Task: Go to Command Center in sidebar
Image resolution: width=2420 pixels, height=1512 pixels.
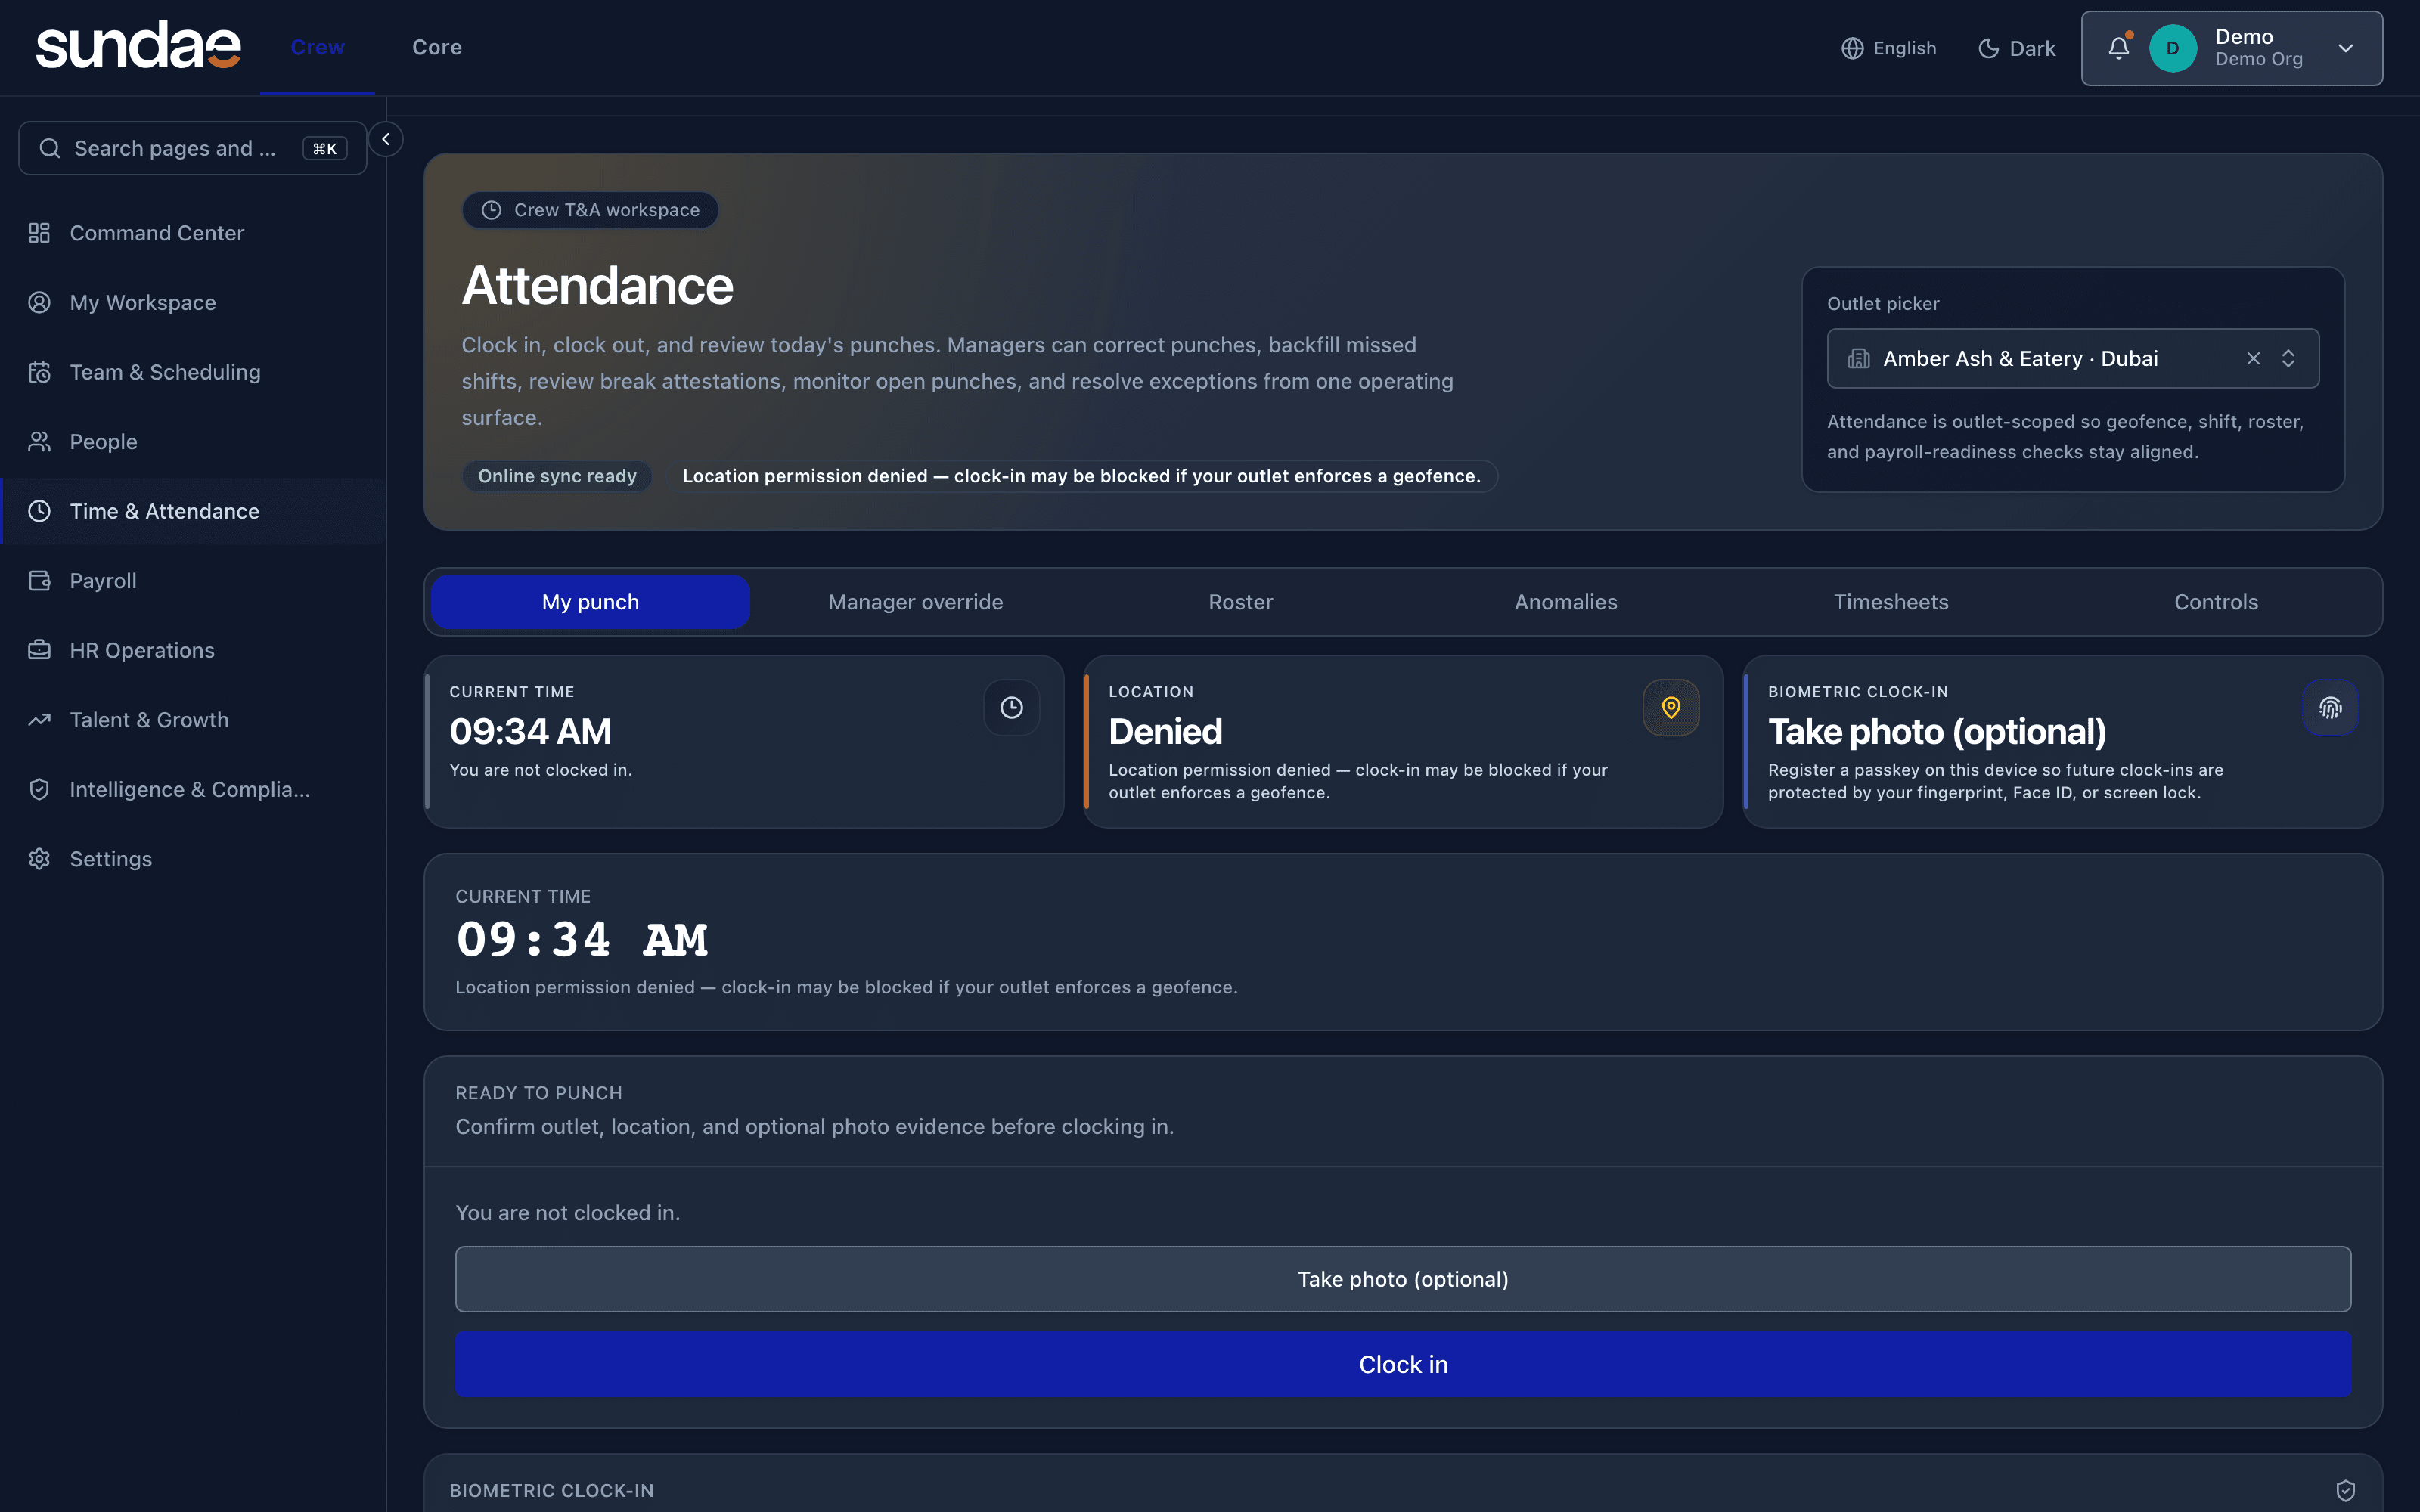Action: pyautogui.click(x=193, y=233)
